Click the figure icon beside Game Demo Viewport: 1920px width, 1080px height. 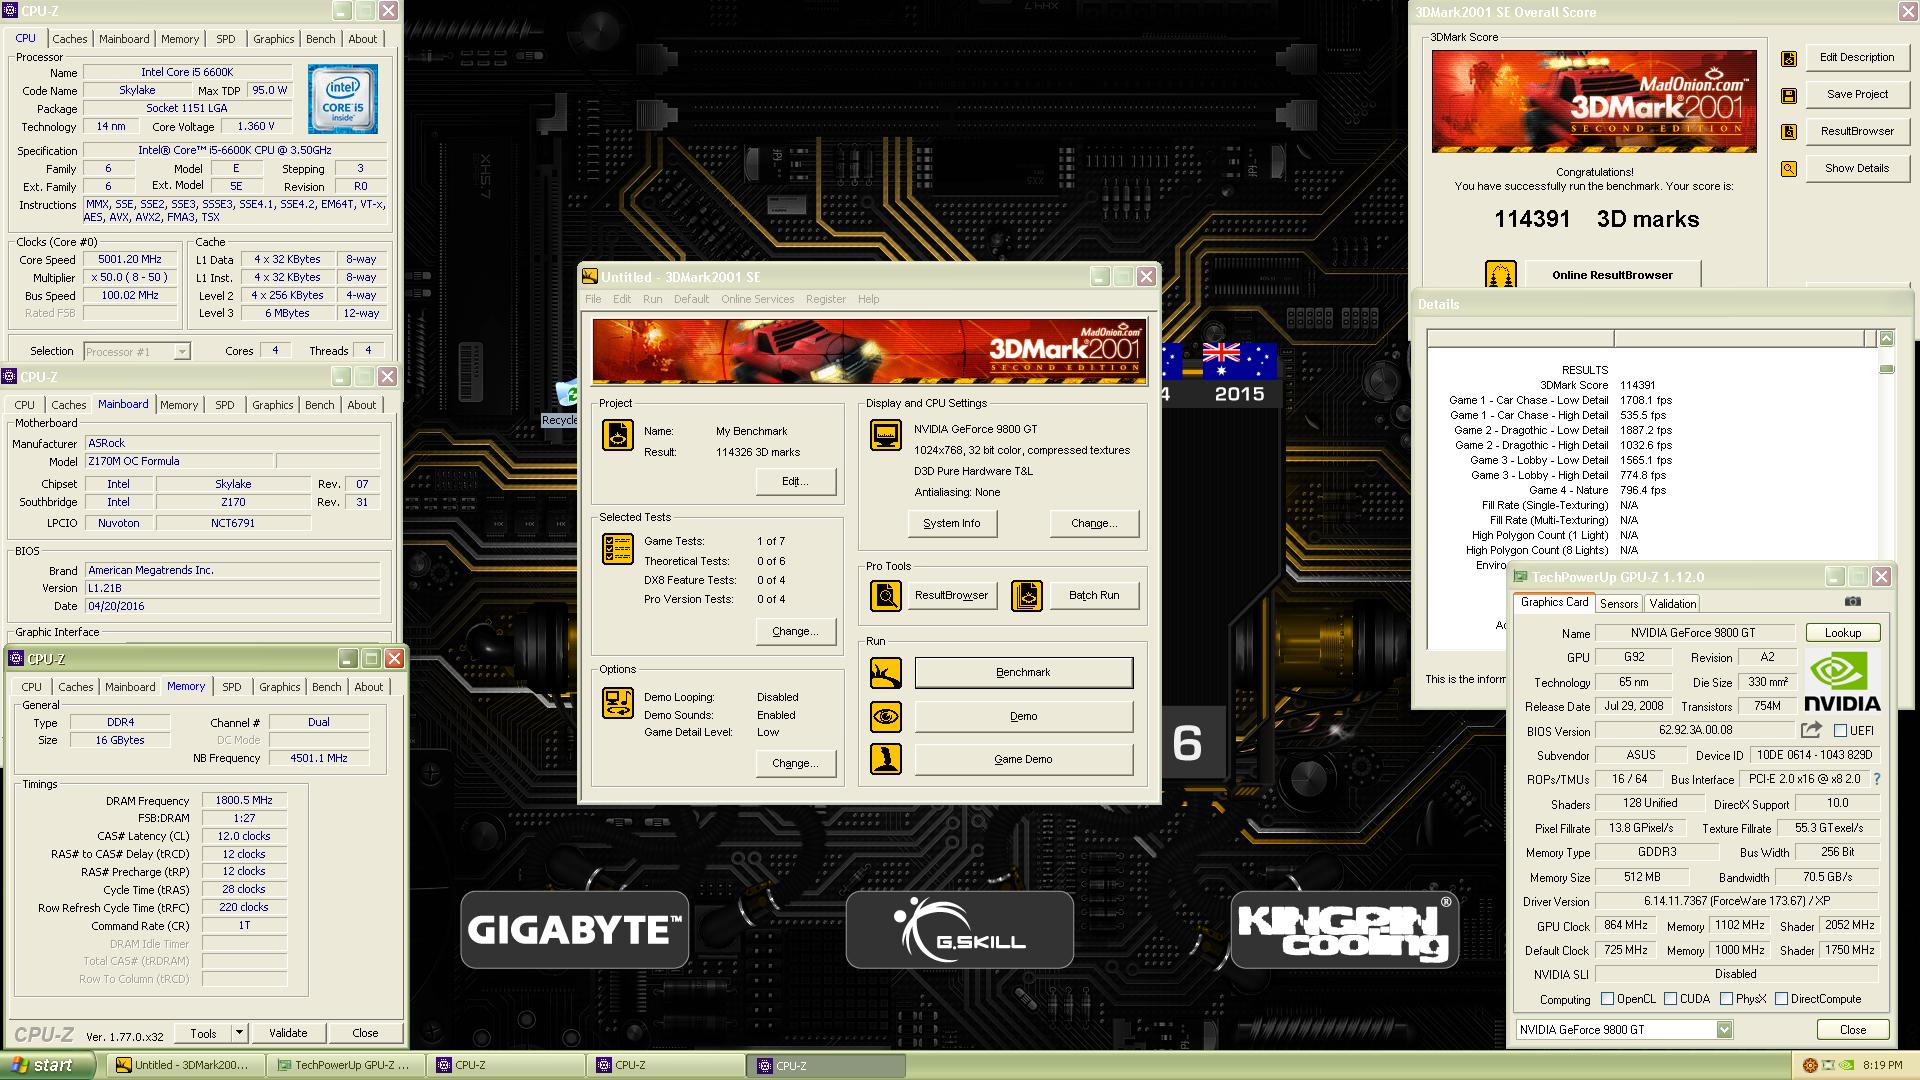pyautogui.click(x=885, y=759)
